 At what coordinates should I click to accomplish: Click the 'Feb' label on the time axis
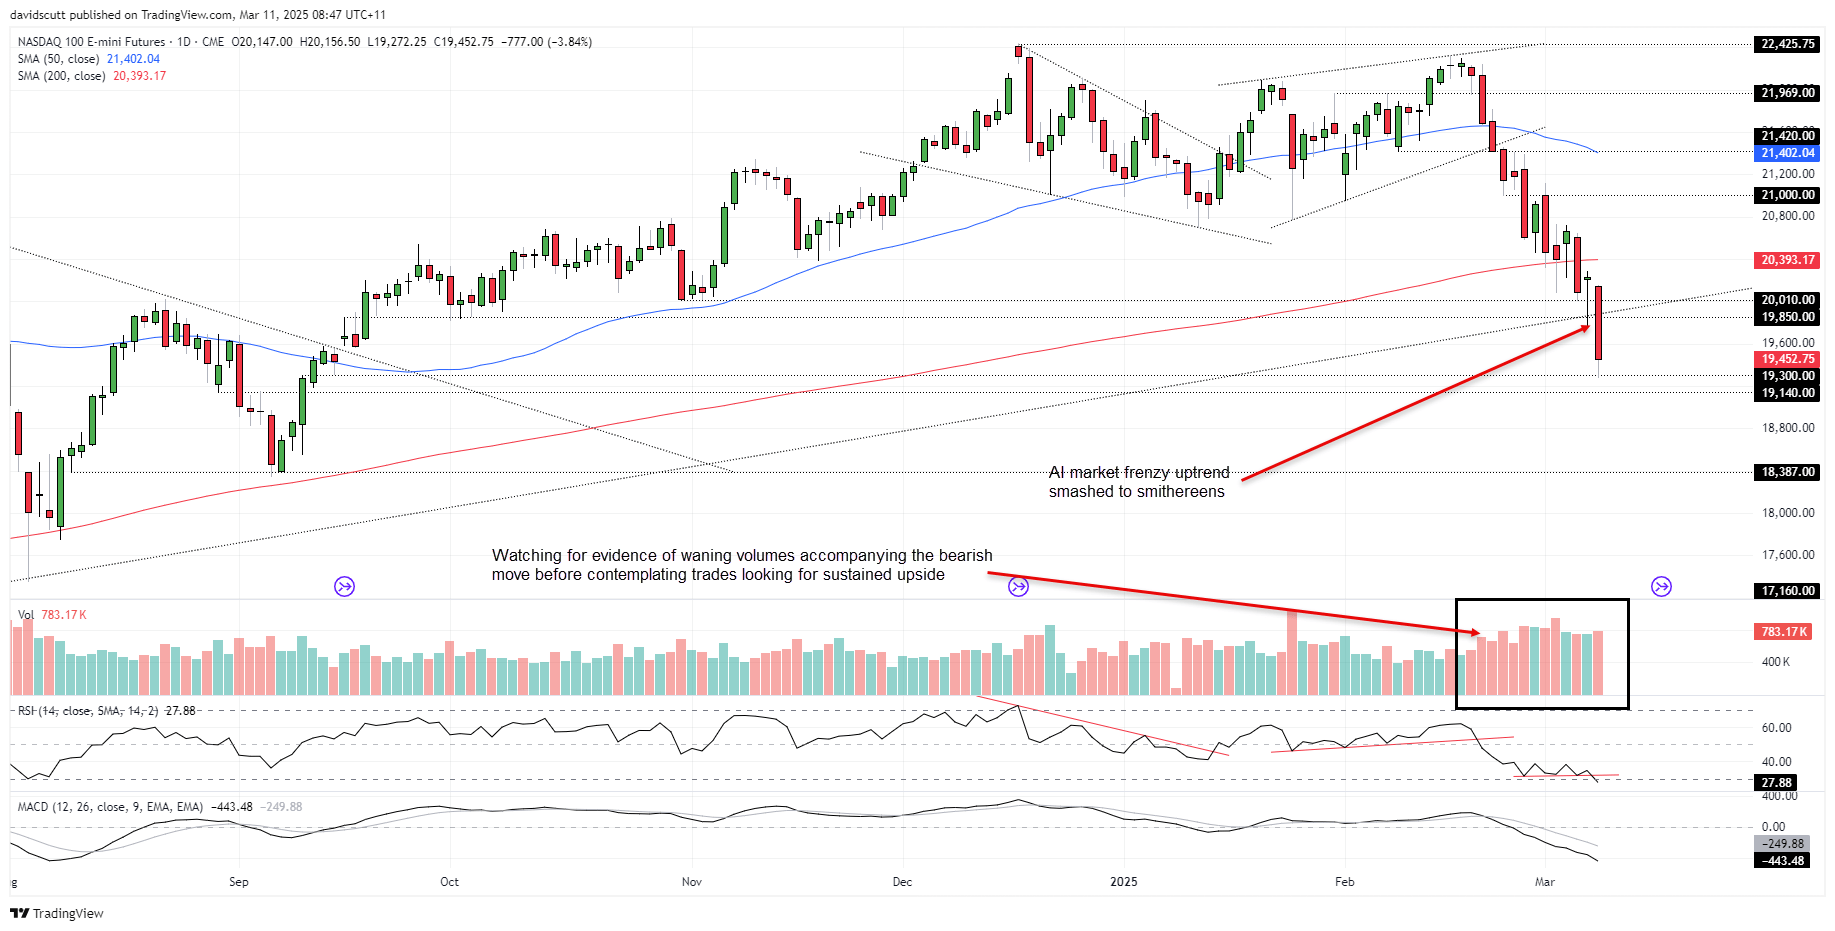[1345, 882]
